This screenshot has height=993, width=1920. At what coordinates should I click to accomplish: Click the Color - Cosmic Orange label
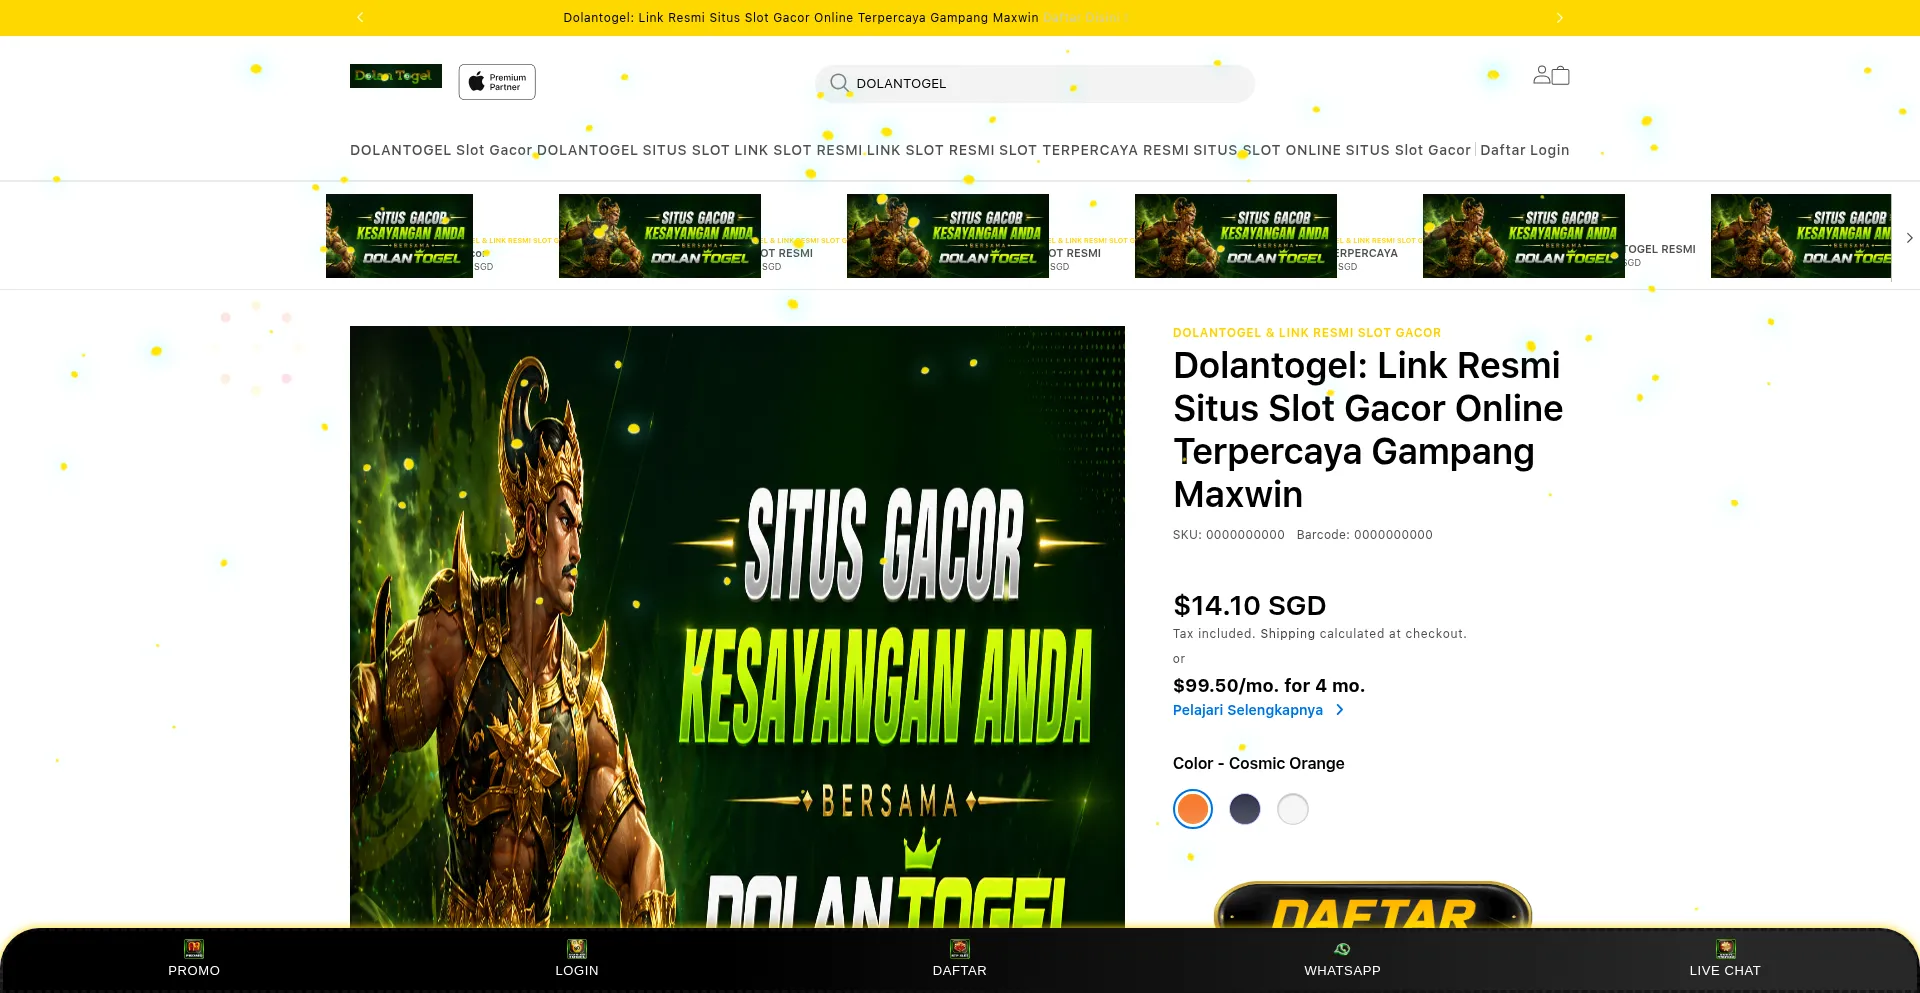pos(1258,763)
